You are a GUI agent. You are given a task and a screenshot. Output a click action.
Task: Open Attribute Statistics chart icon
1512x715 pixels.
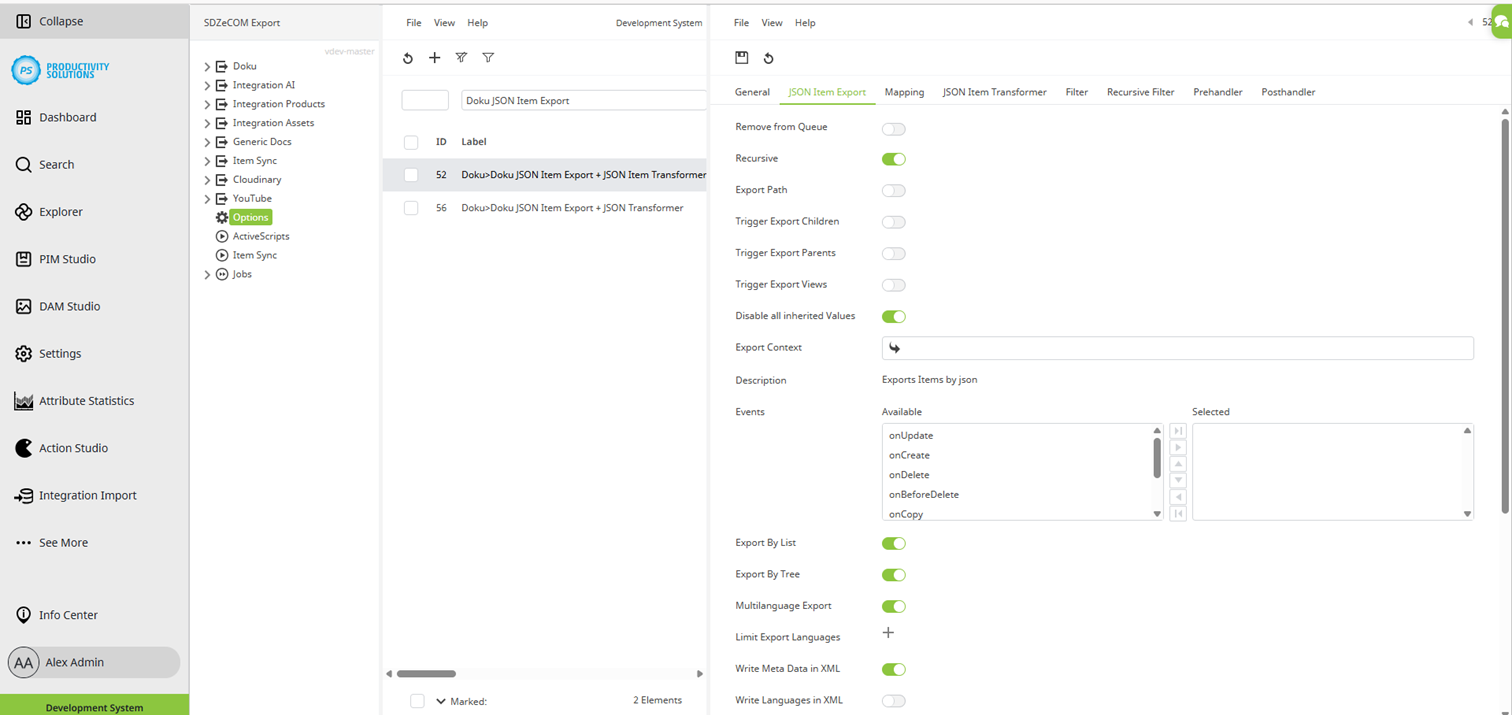click(23, 401)
